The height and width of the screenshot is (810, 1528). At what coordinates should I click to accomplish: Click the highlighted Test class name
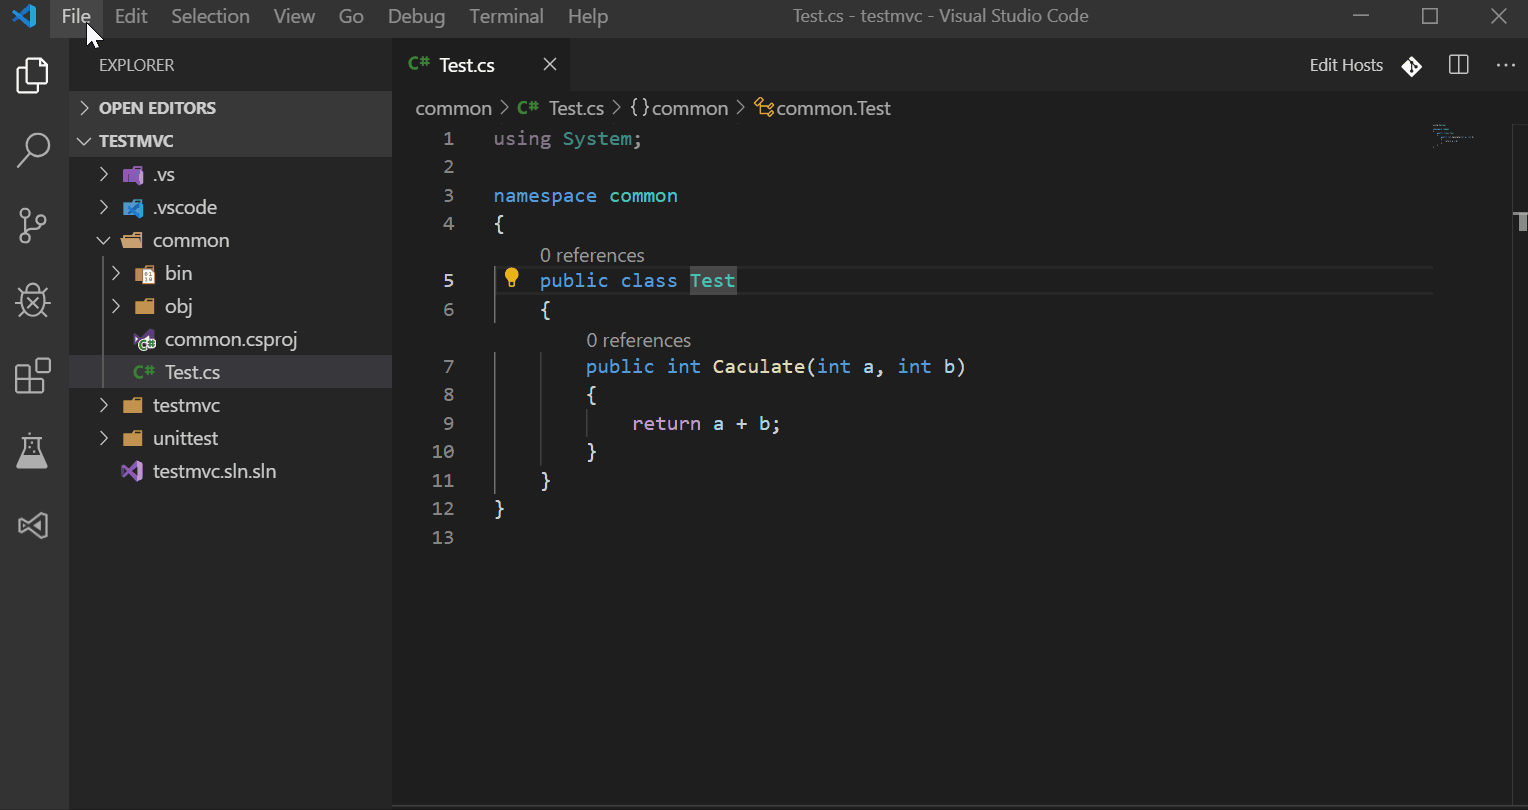(x=713, y=281)
